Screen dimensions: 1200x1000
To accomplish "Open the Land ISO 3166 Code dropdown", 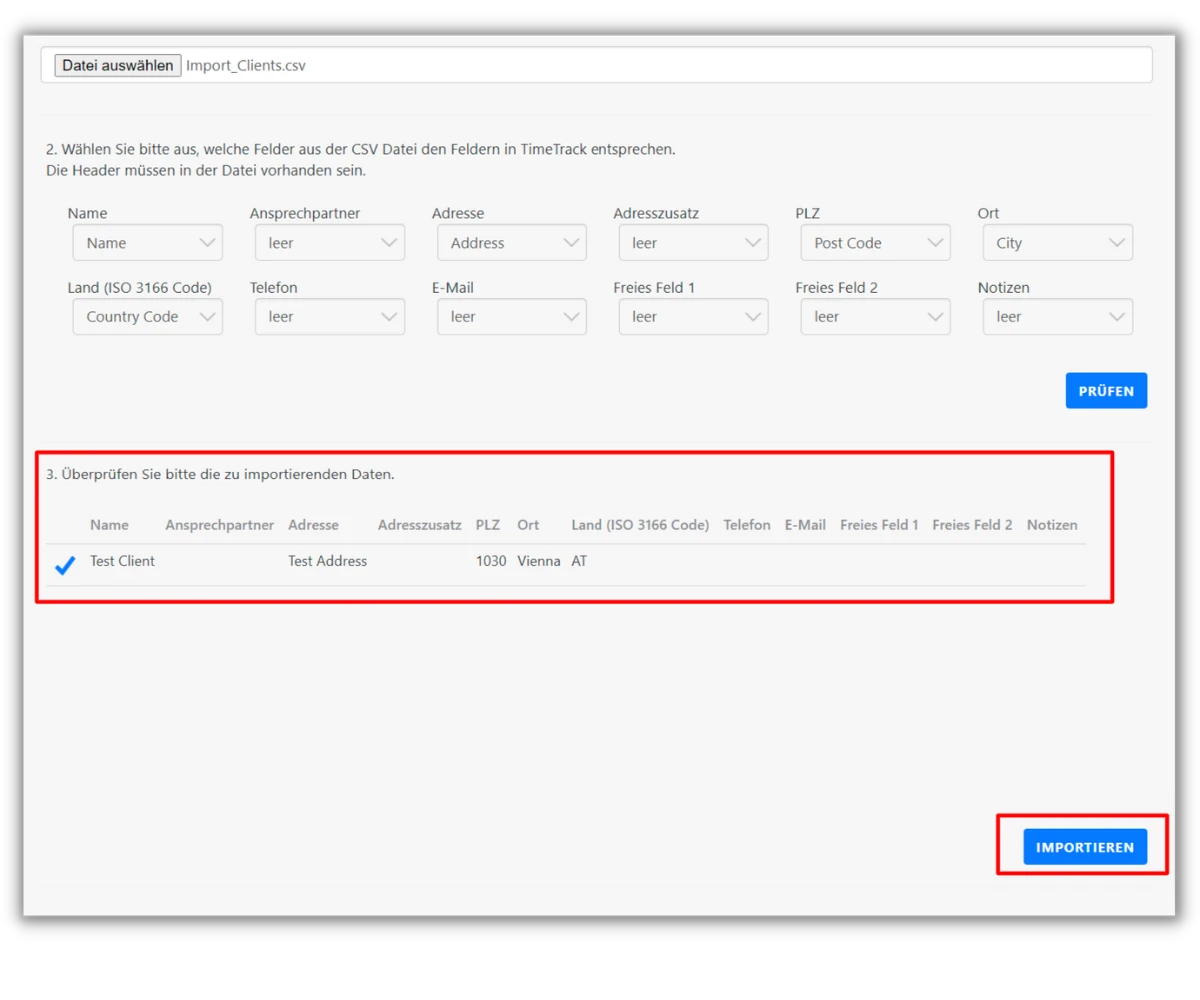I will click(147, 316).
